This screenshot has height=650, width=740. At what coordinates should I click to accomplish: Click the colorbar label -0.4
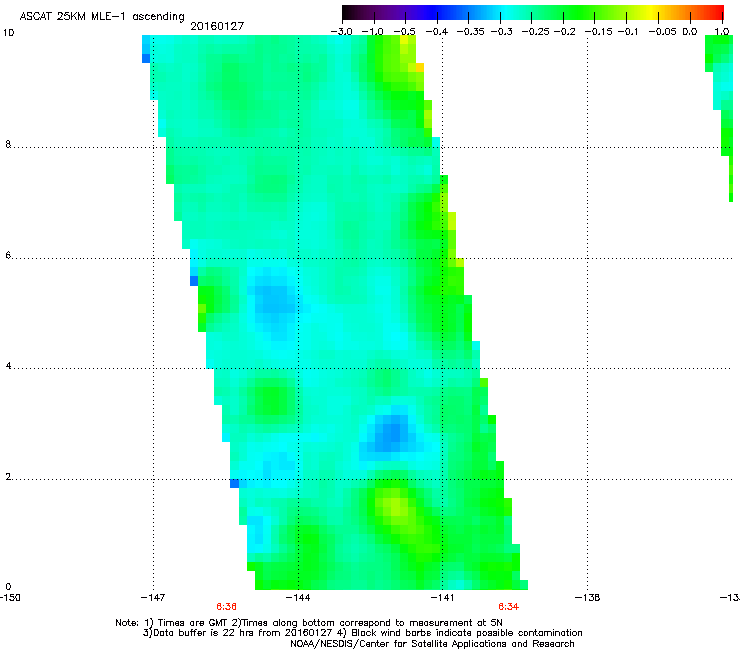[437, 32]
